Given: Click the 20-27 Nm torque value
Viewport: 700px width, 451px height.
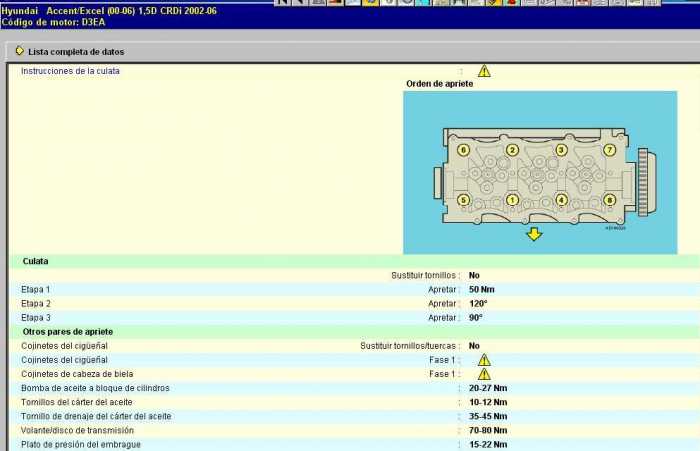Looking at the screenshot, I should 488,388.
